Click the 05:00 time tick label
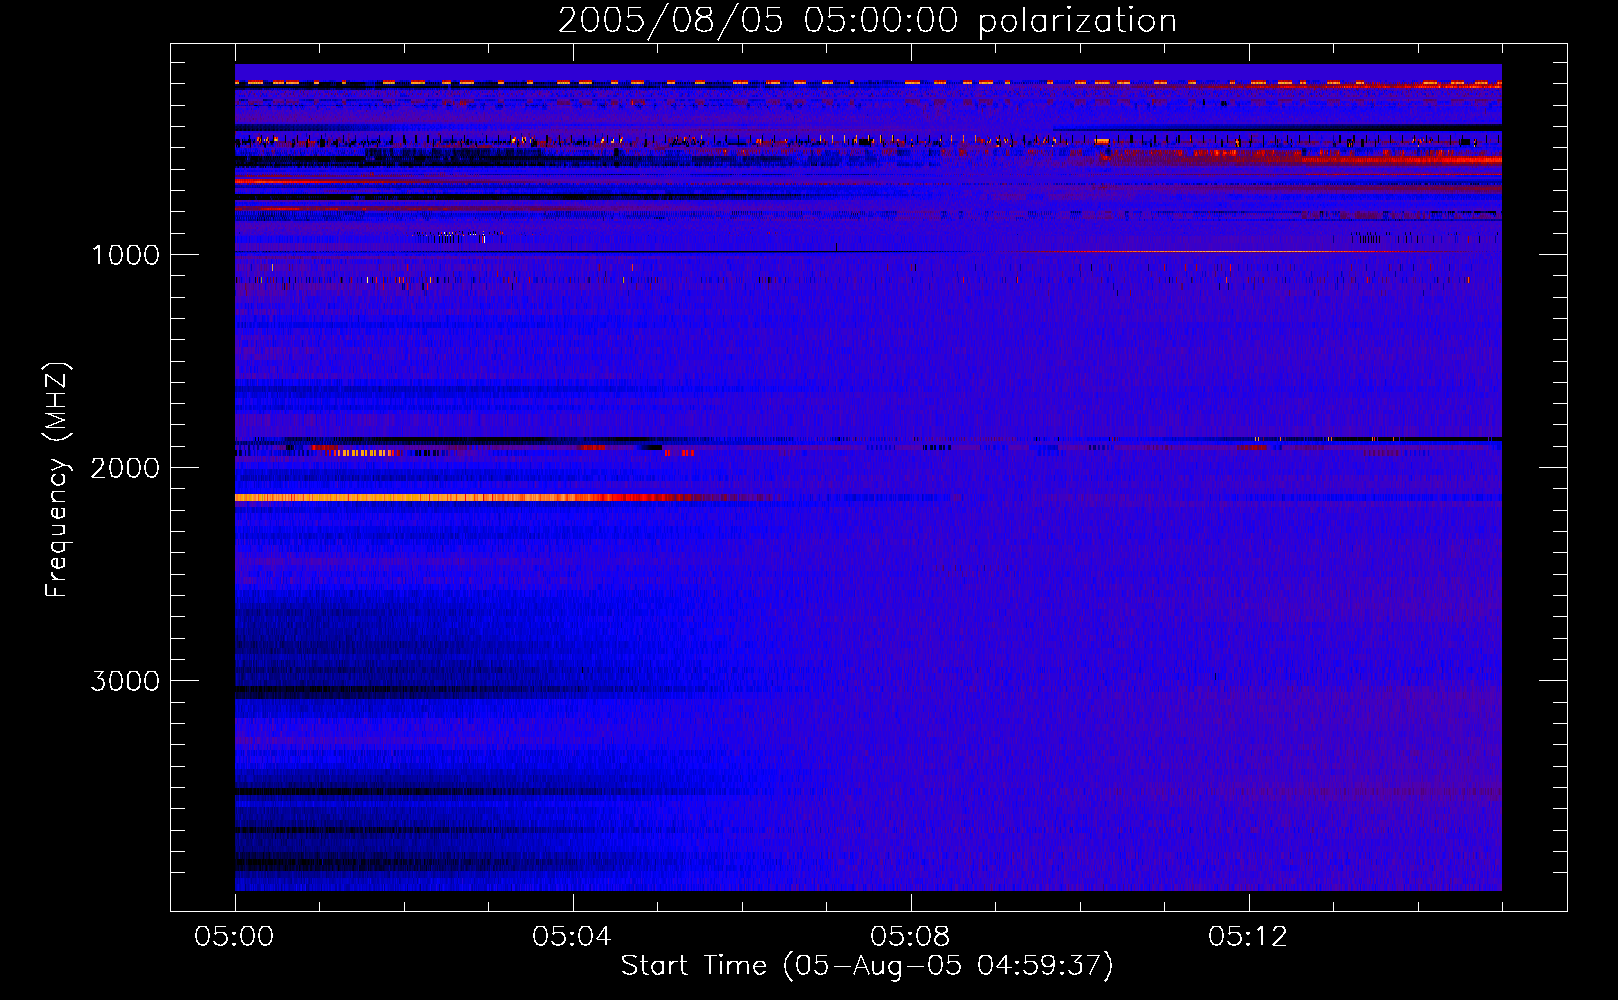1618x1000 pixels. click(x=234, y=937)
